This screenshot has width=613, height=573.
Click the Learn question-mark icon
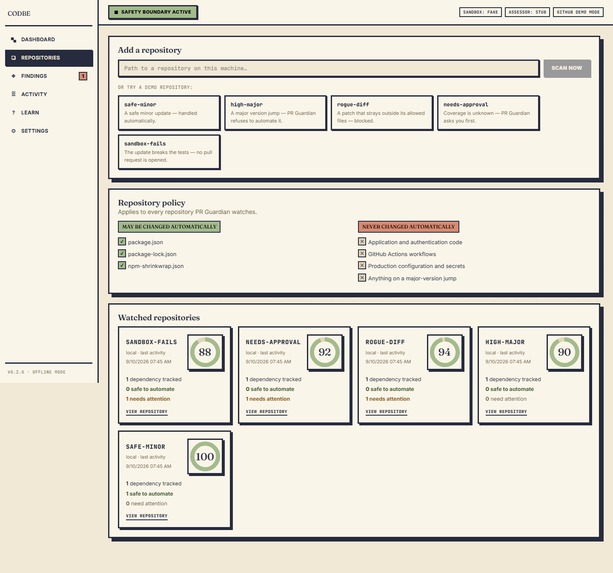pyautogui.click(x=14, y=113)
